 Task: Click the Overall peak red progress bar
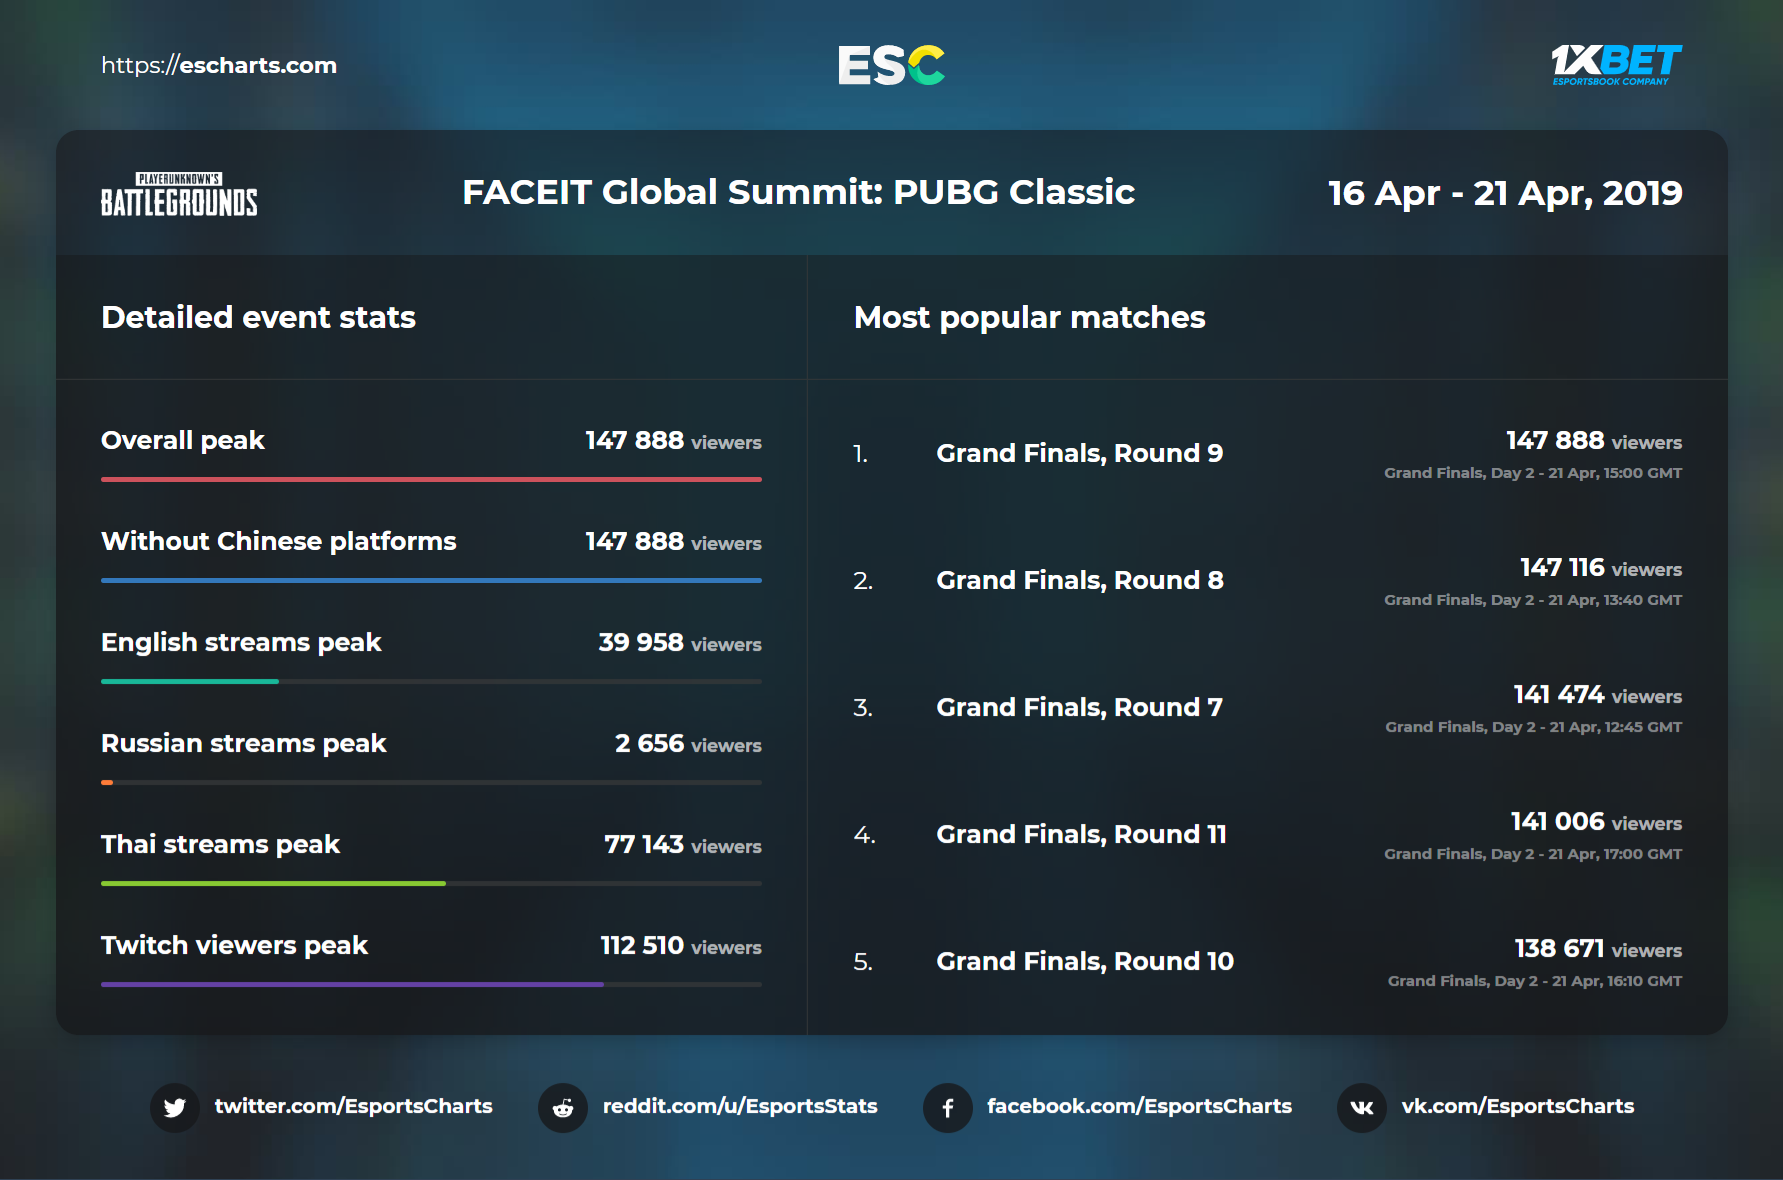coord(431,480)
